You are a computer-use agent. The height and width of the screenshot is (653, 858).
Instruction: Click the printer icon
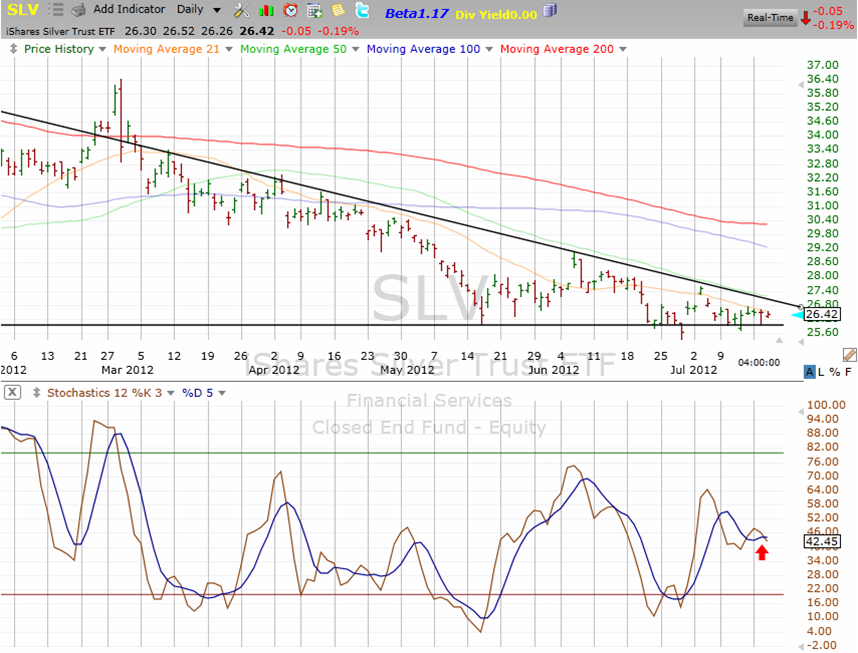tap(79, 10)
